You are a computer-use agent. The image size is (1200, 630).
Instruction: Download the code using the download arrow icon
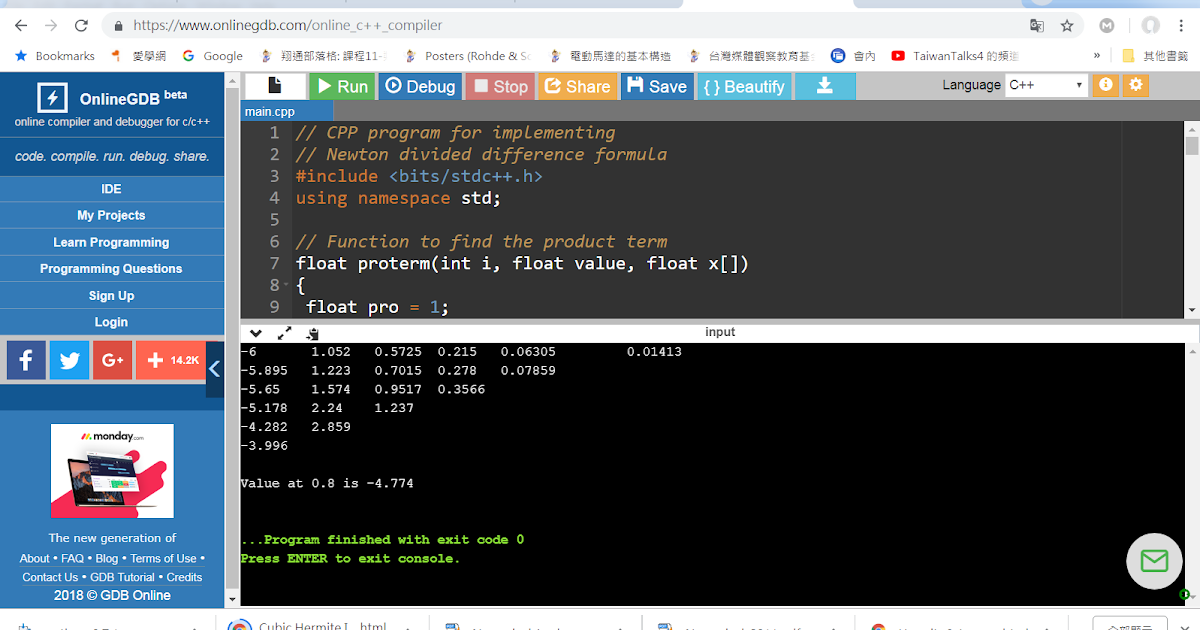[x=825, y=87]
